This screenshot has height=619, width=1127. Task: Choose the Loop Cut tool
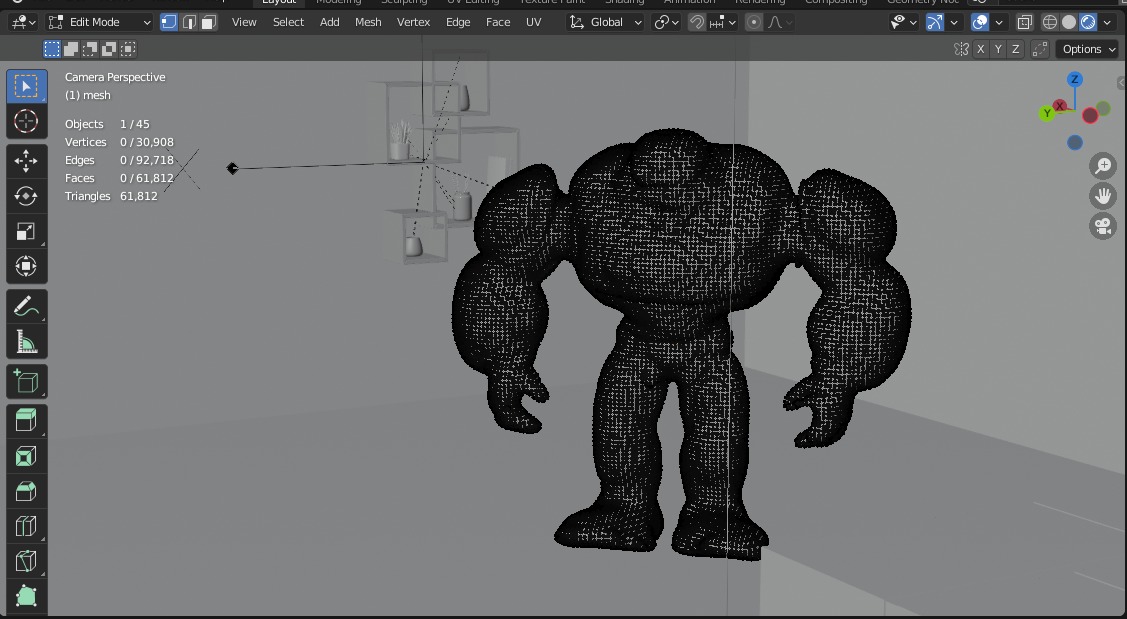[27, 526]
